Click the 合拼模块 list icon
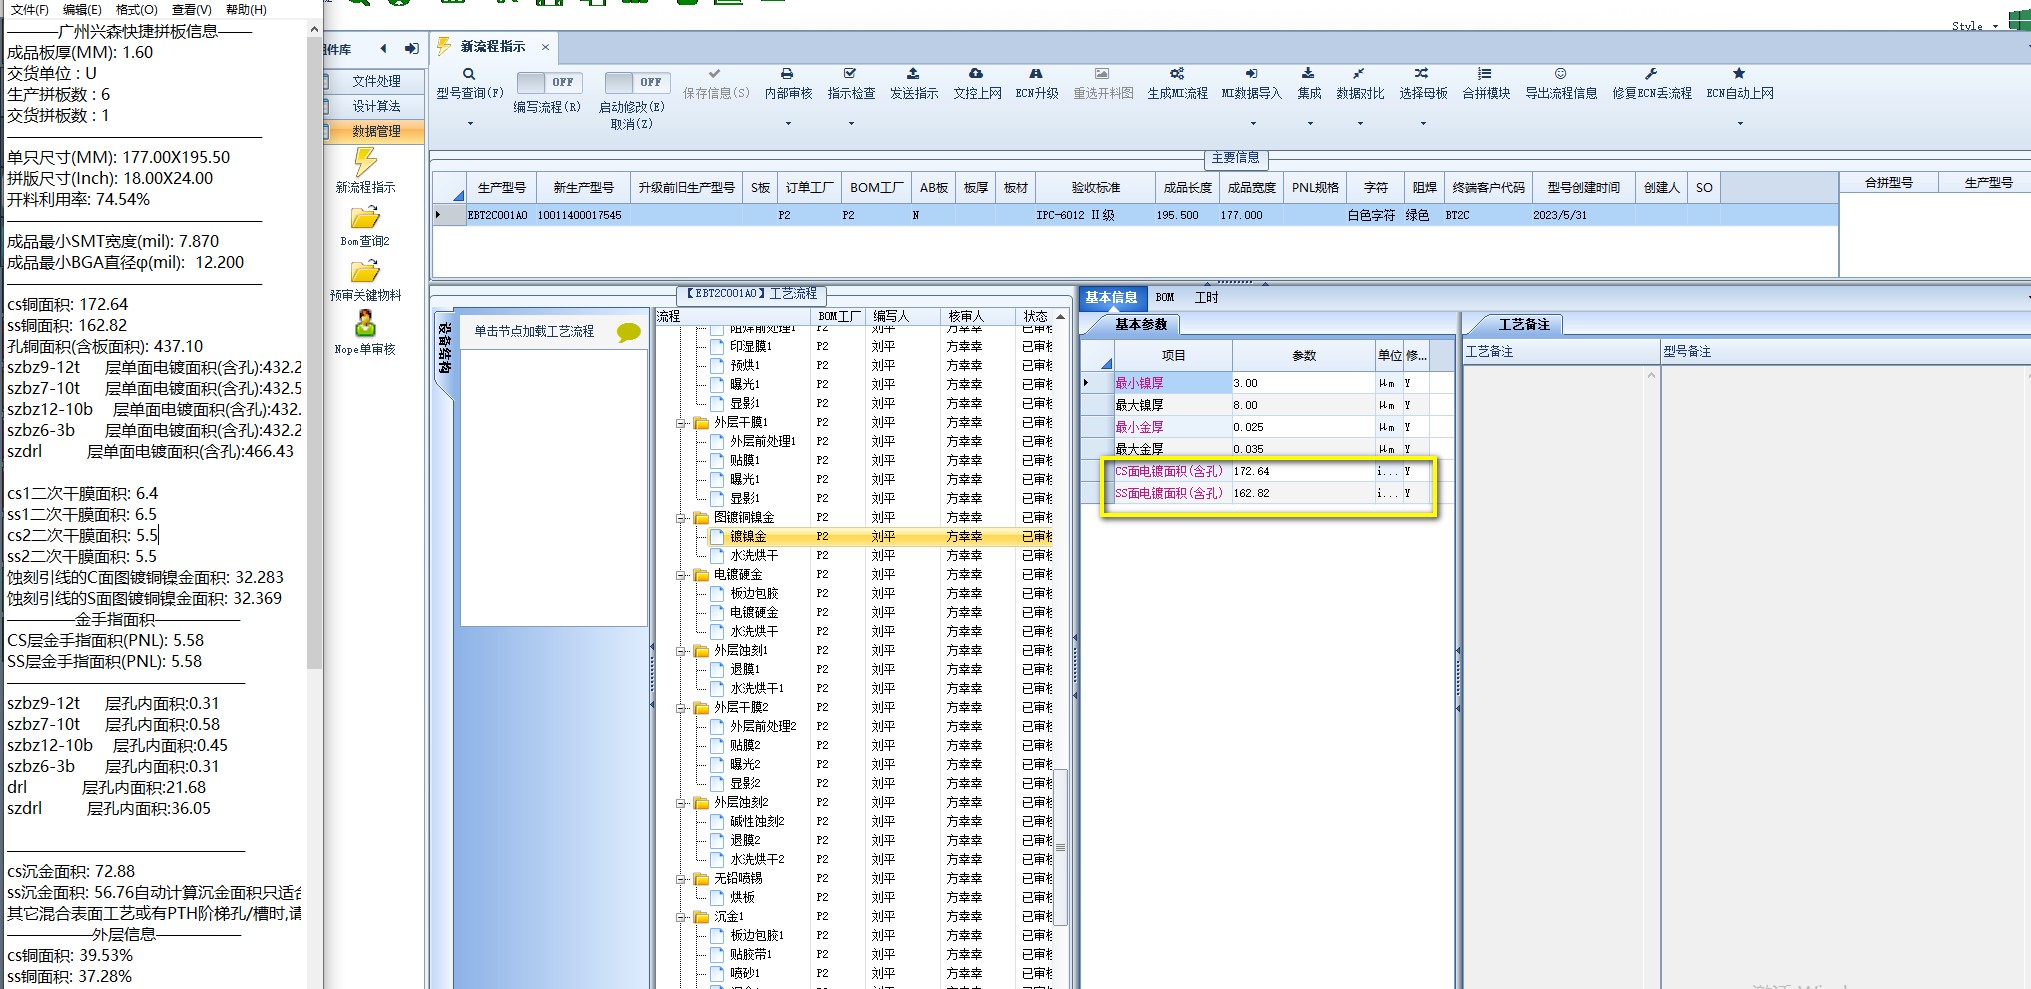Image resolution: width=2031 pixels, height=989 pixels. click(1485, 74)
